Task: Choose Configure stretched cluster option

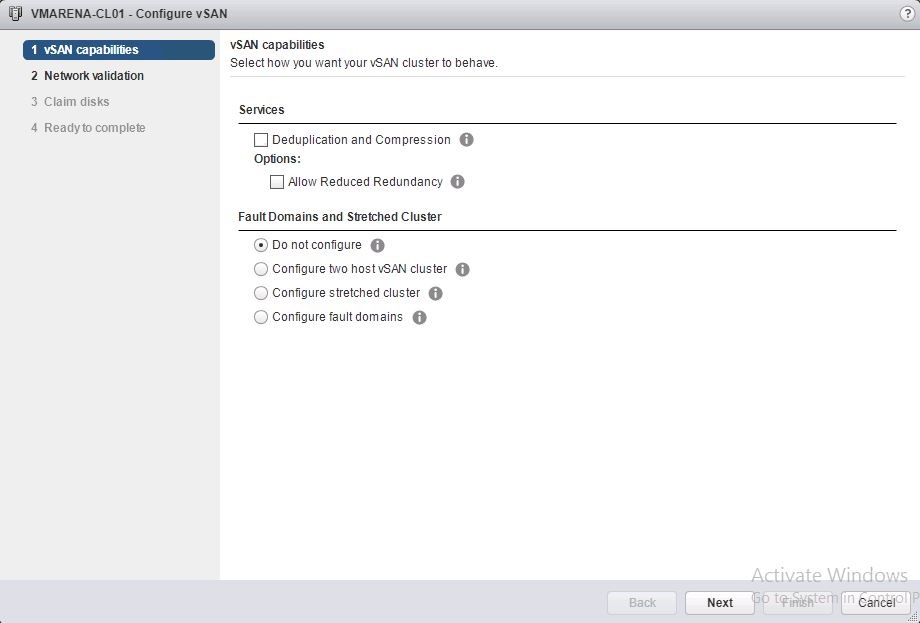Action: (261, 293)
